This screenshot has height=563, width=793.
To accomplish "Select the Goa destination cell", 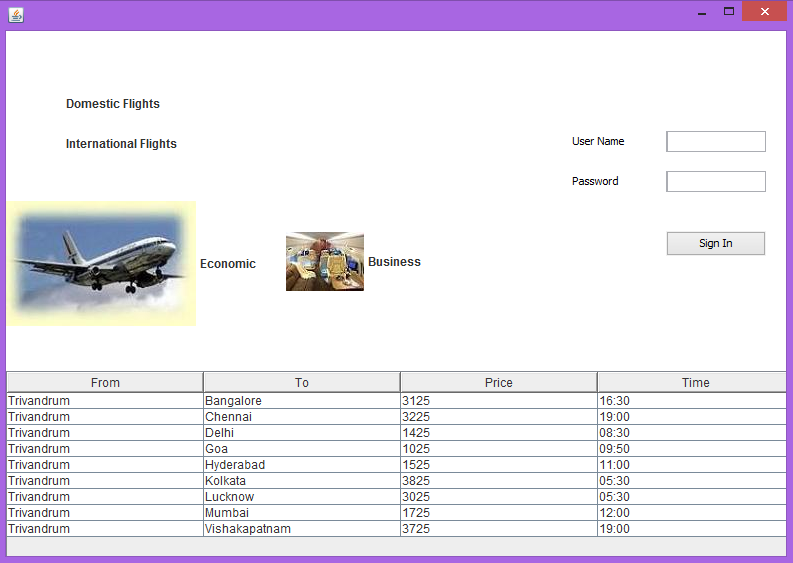I will (x=302, y=449).
